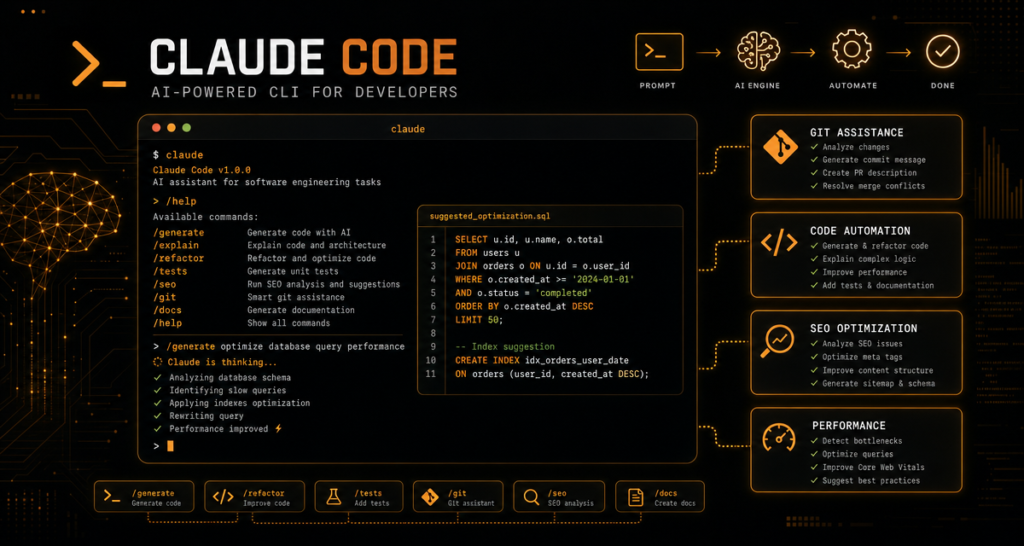Click the spinner beside Claude is thinking

pyautogui.click(x=157, y=362)
